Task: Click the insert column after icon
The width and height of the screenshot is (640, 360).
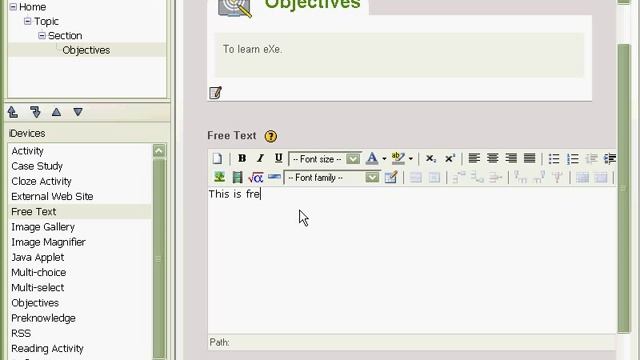Action: click(x=539, y=177)
